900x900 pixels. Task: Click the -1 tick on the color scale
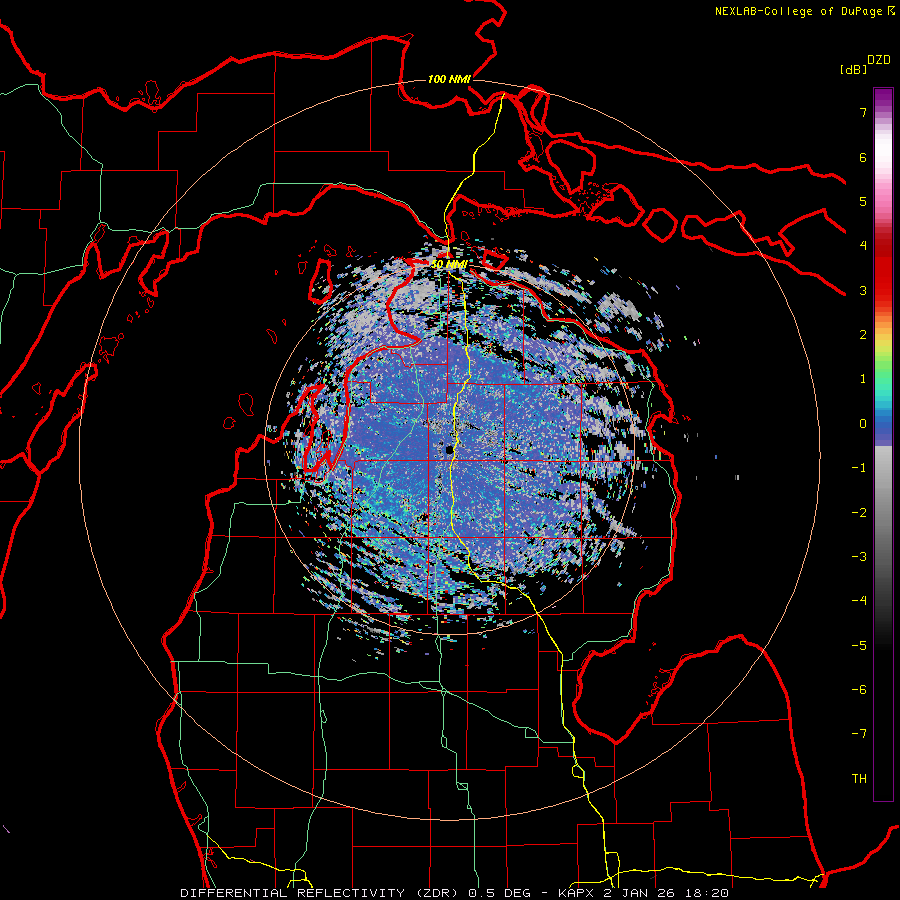(859, 468)
